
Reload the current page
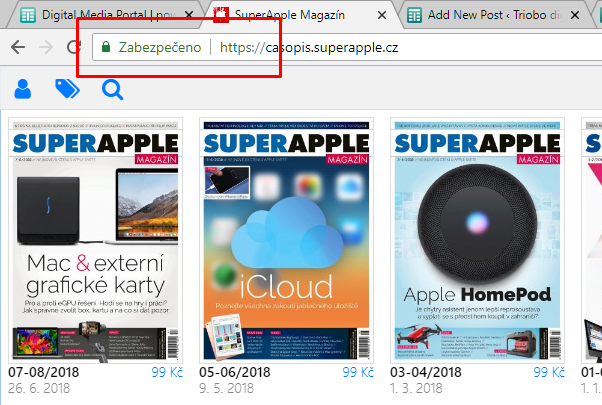click(73, 48)
